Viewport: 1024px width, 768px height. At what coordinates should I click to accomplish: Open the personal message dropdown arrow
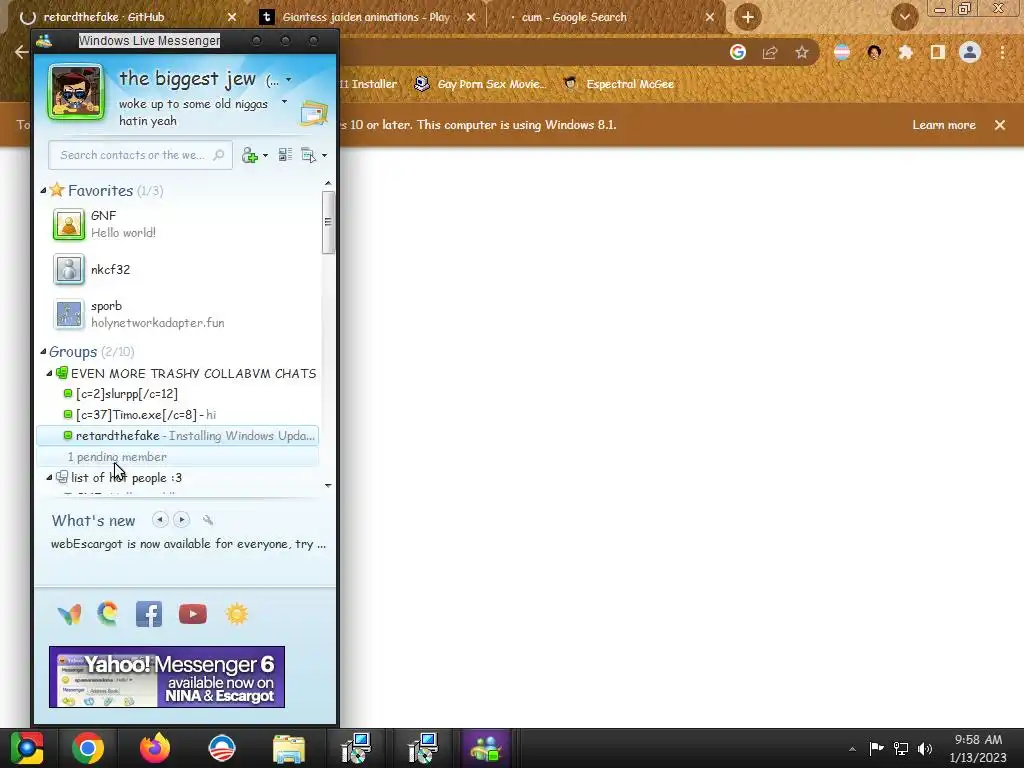coord(284,102)
